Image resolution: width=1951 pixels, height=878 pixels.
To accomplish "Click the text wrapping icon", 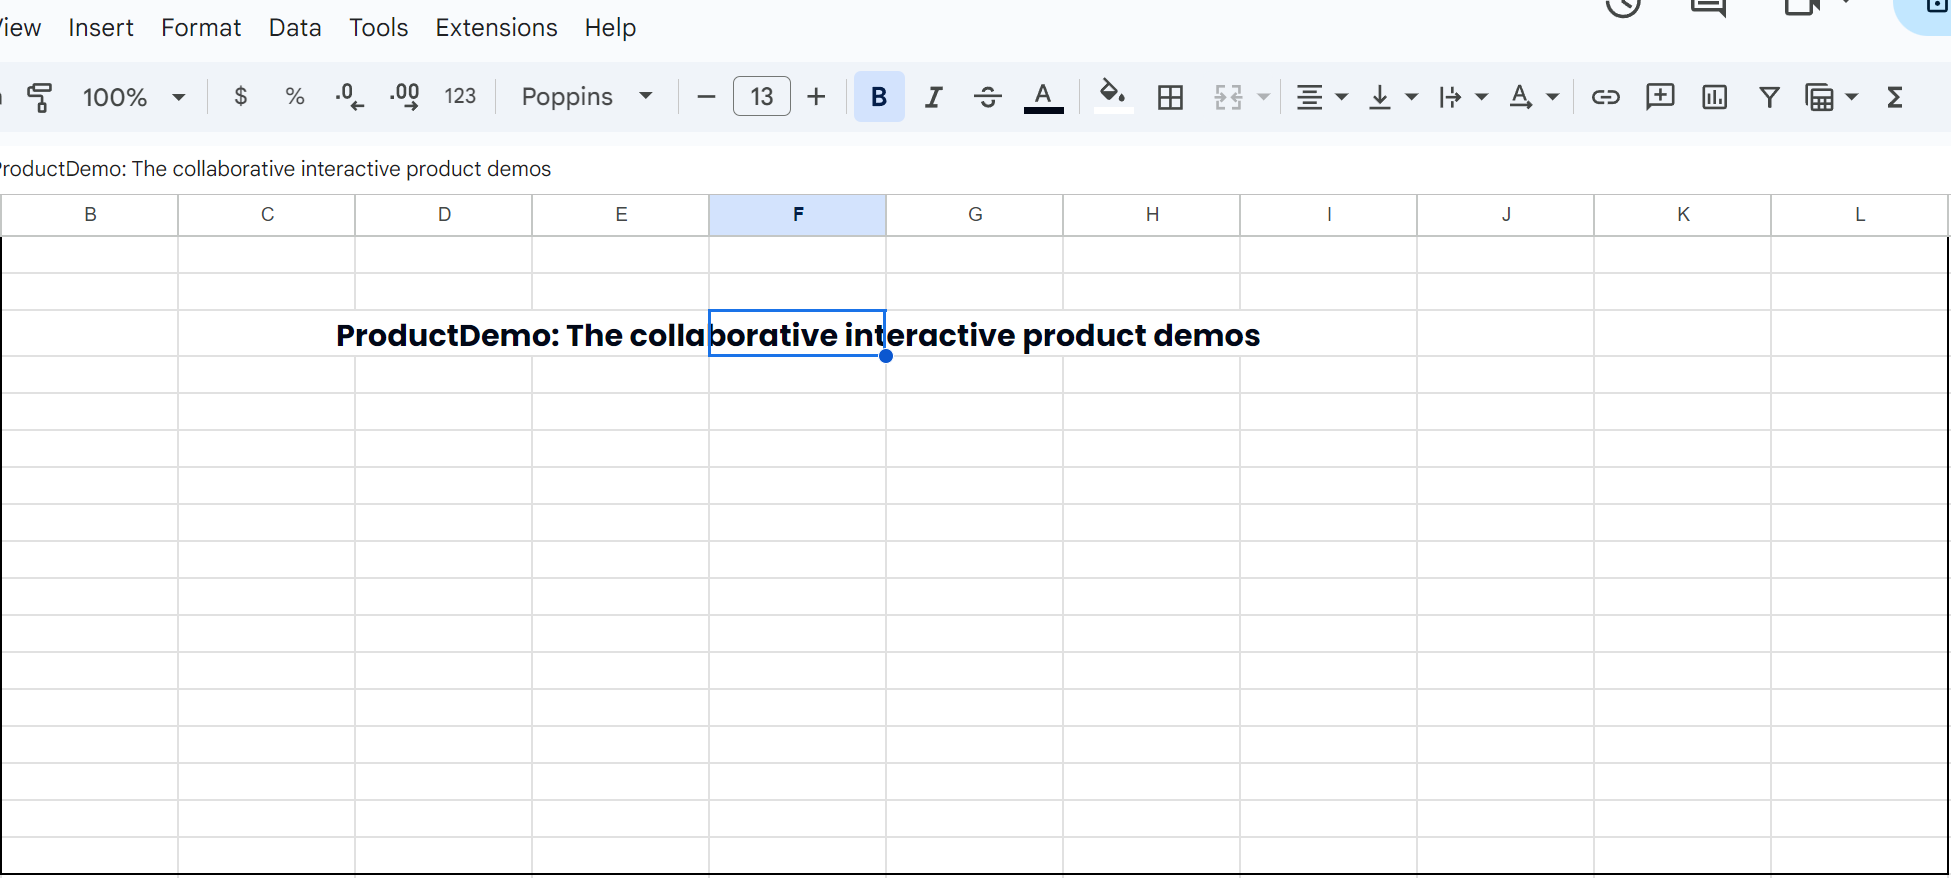I will point(1450,97).
